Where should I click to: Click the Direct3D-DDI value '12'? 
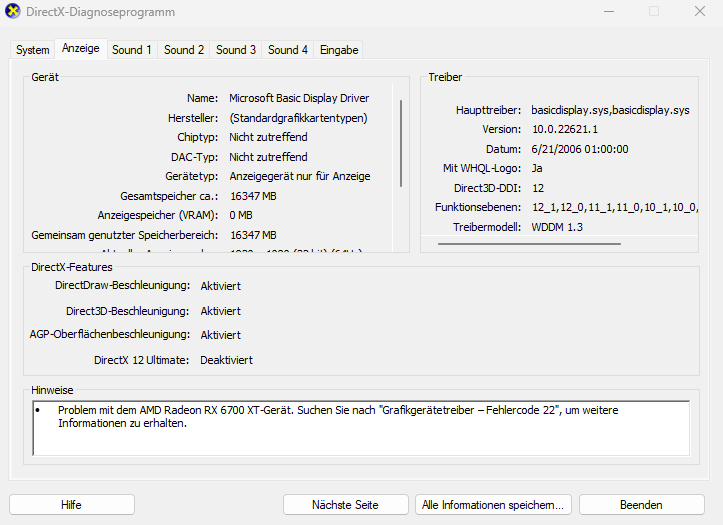coord(538,188)
